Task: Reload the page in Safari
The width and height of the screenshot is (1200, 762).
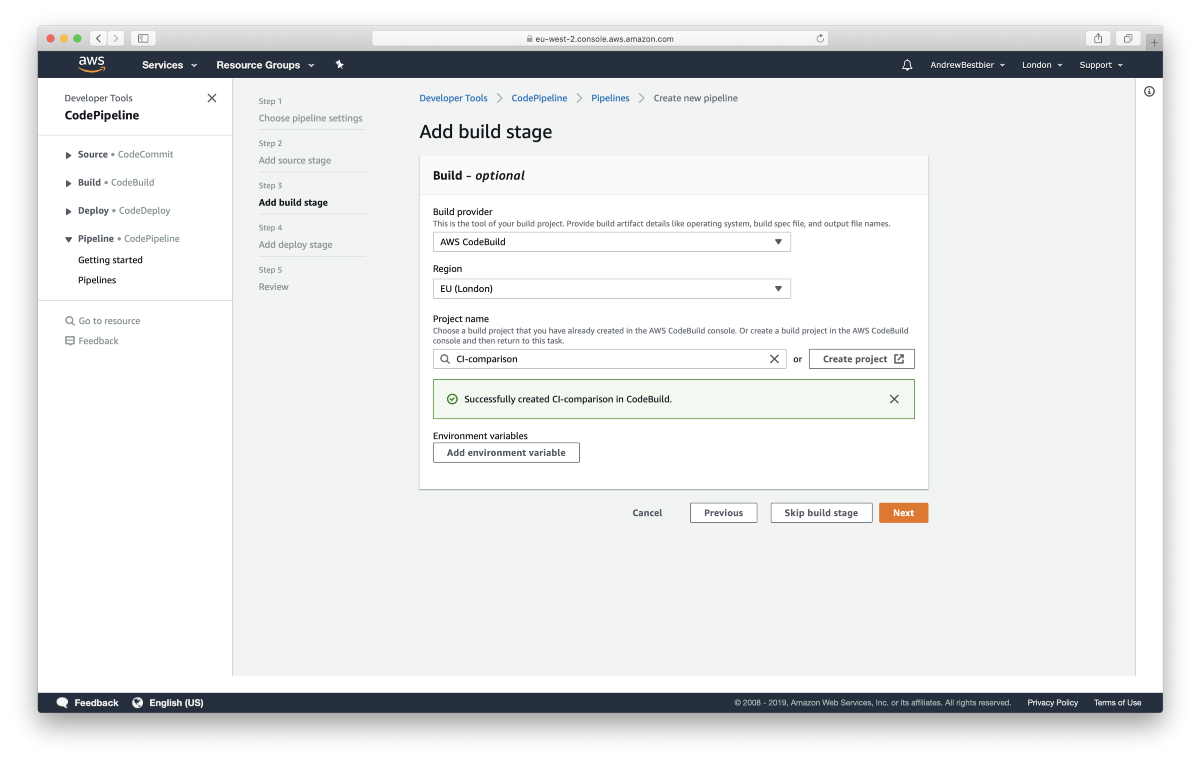Action: 821,39
